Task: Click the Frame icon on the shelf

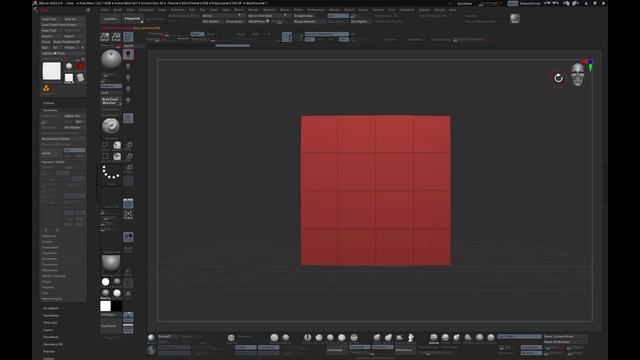Action: coord(128,215)
